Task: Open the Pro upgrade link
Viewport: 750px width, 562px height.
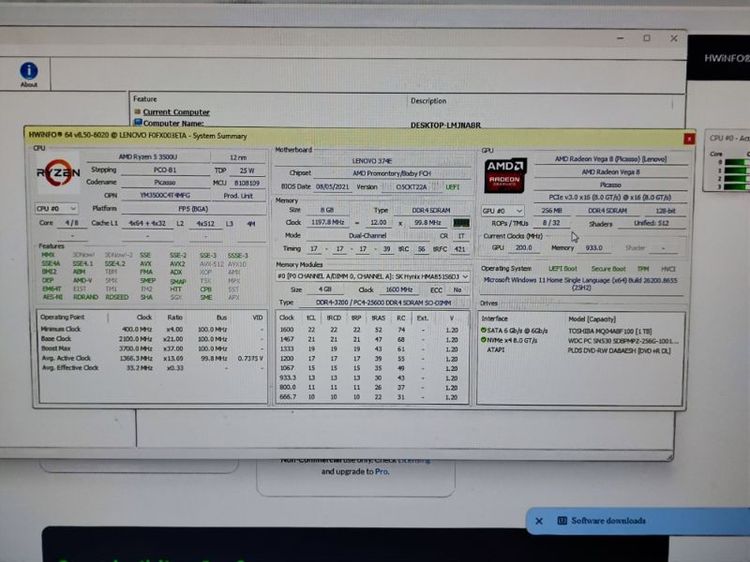Action: click(381, 472)
